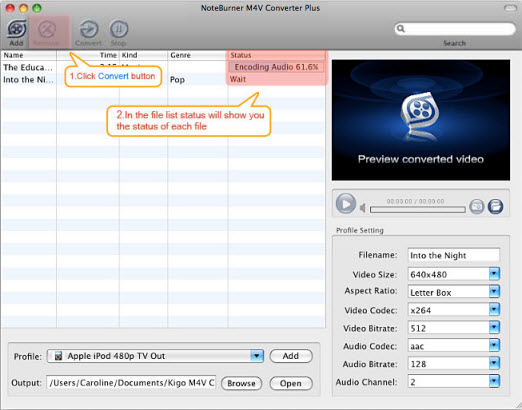
Task: Open the Profile dropdown Apple iPod 480p
Action: (155, 356)
